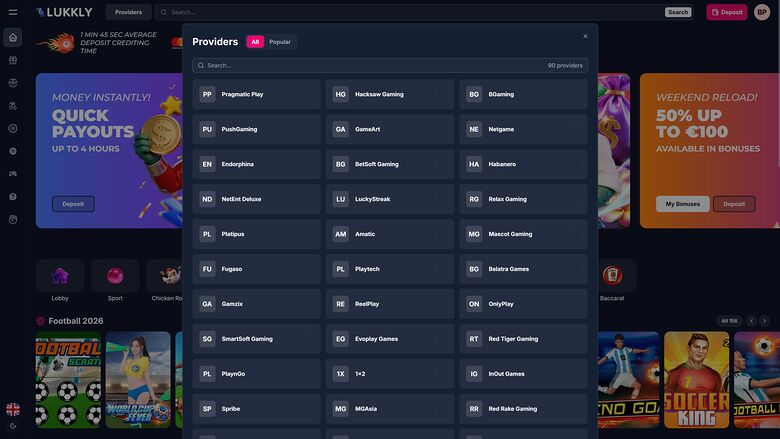Open the BP profile avatar

762,12
